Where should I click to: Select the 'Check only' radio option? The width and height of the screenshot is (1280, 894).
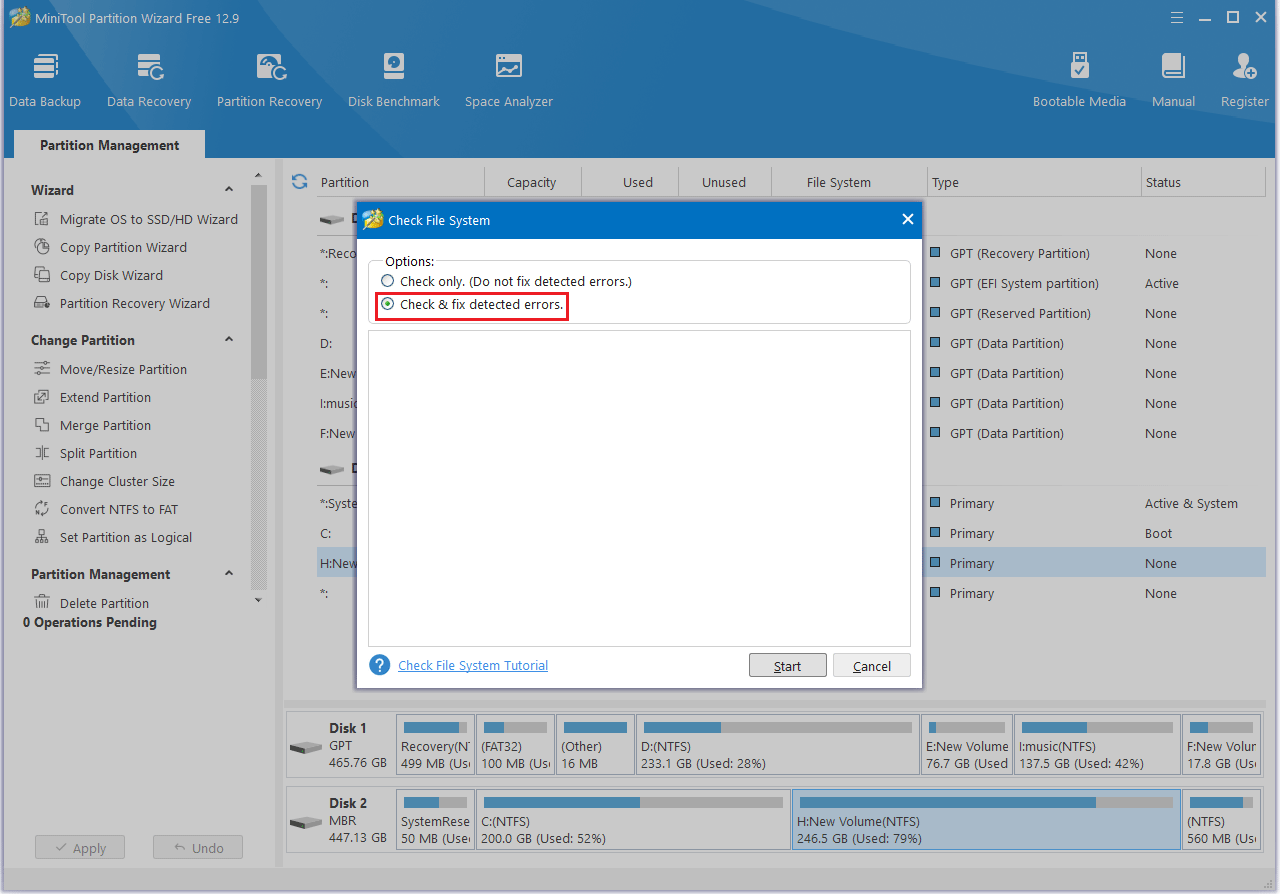pyautogui.click(x=388, y=282)
